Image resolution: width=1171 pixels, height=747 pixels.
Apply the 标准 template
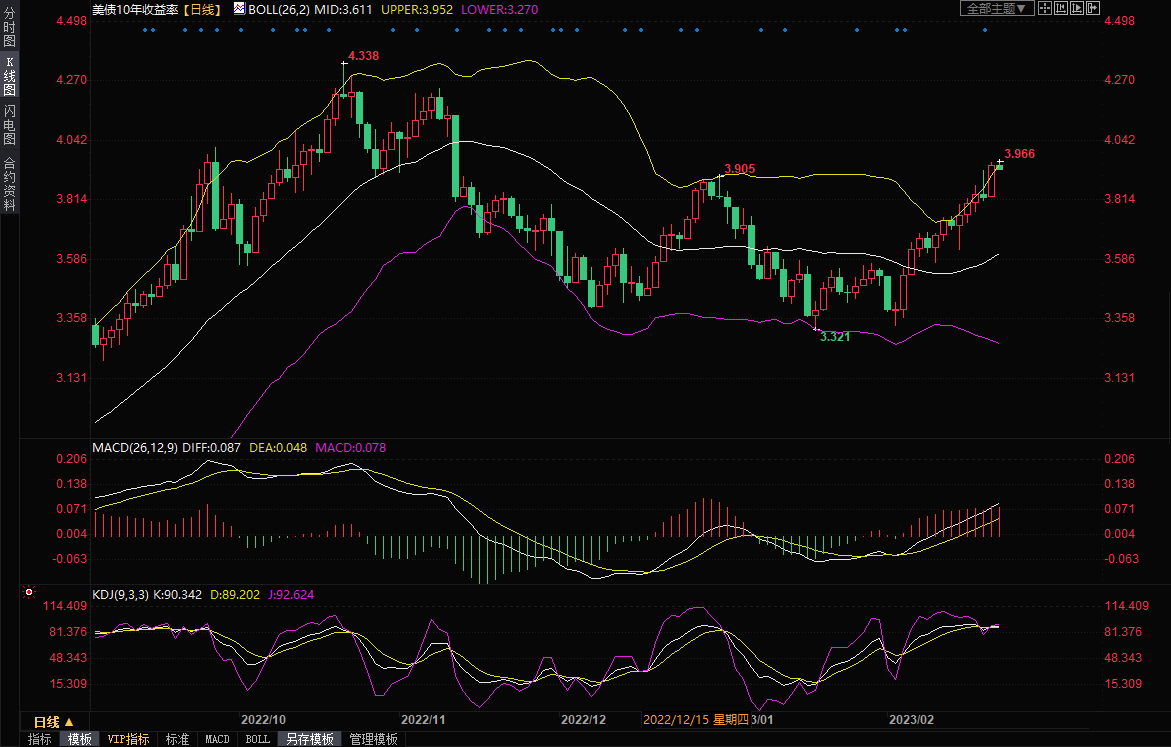[x=177, y=739]
